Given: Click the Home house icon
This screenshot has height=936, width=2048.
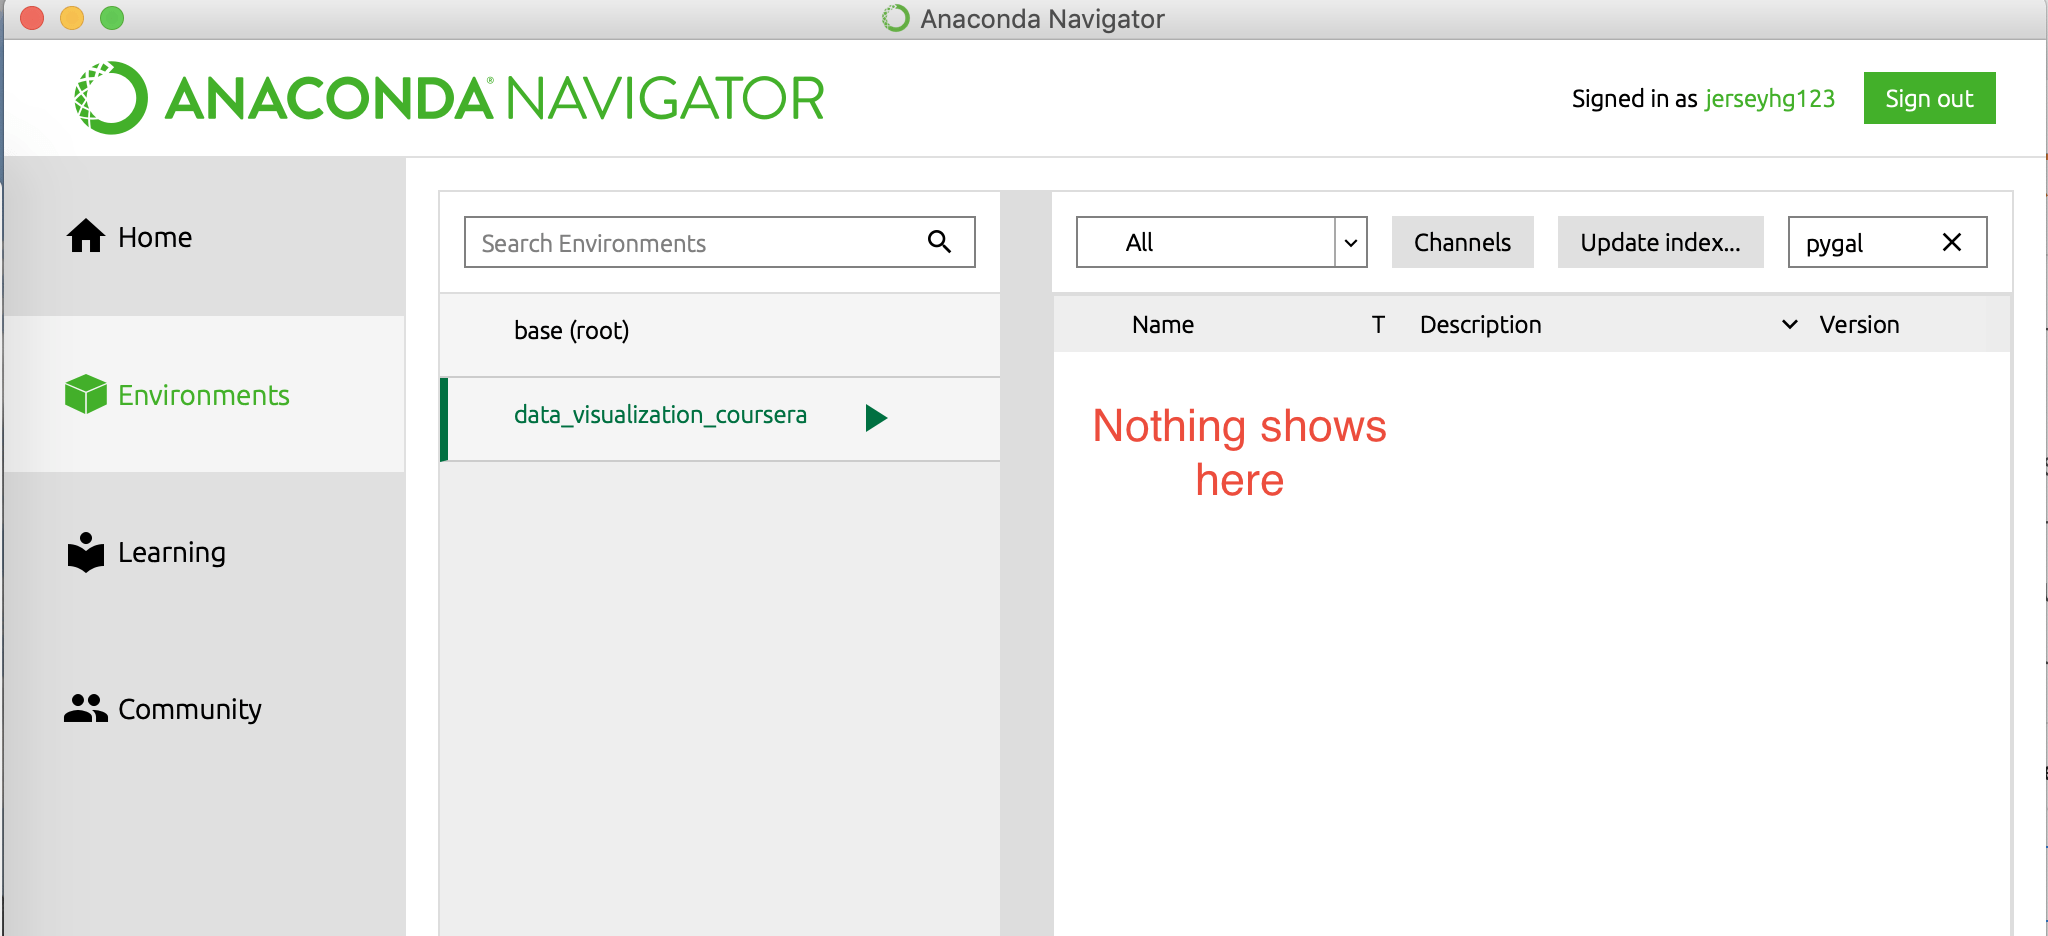Looking at the screenshot, I should click(86, 236).
